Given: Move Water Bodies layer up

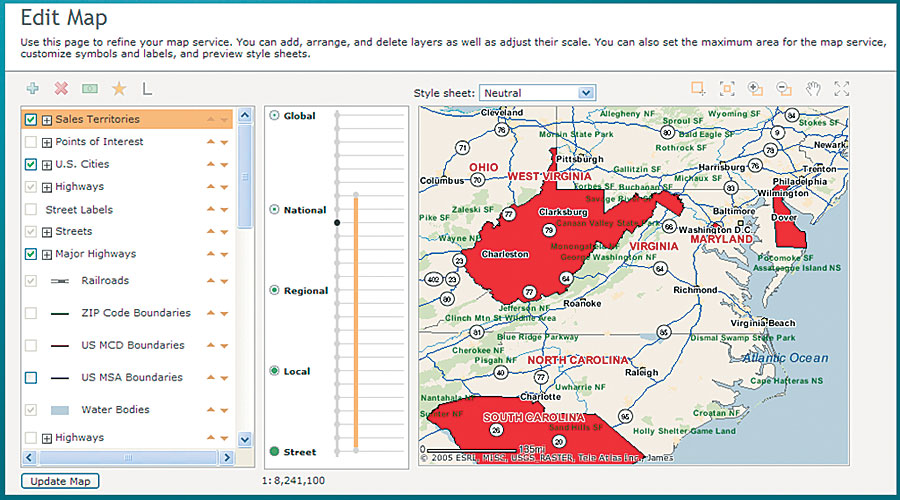Looking at the screenshot, I should pyautogui.click(x=211, y=409).
